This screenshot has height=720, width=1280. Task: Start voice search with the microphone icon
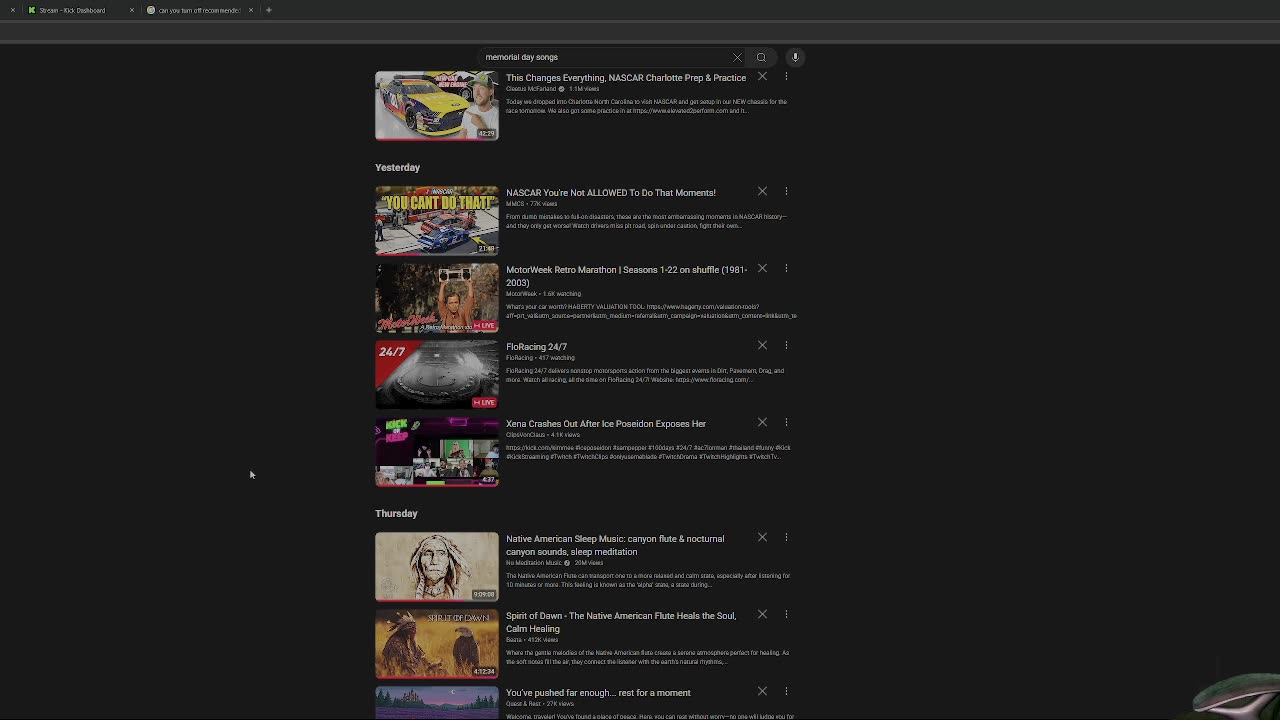coord(795,57)
